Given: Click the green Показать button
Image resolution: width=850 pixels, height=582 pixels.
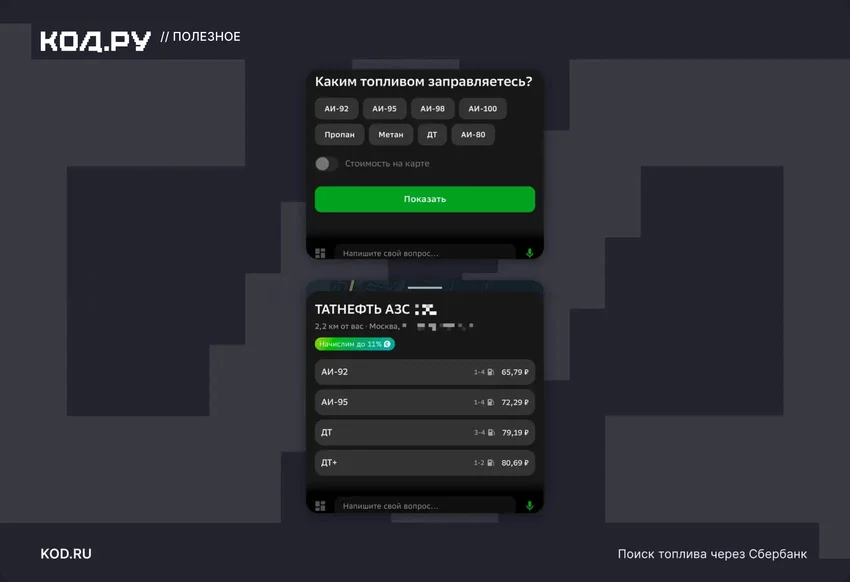Looking at the screenshot, I should [425, 199].
